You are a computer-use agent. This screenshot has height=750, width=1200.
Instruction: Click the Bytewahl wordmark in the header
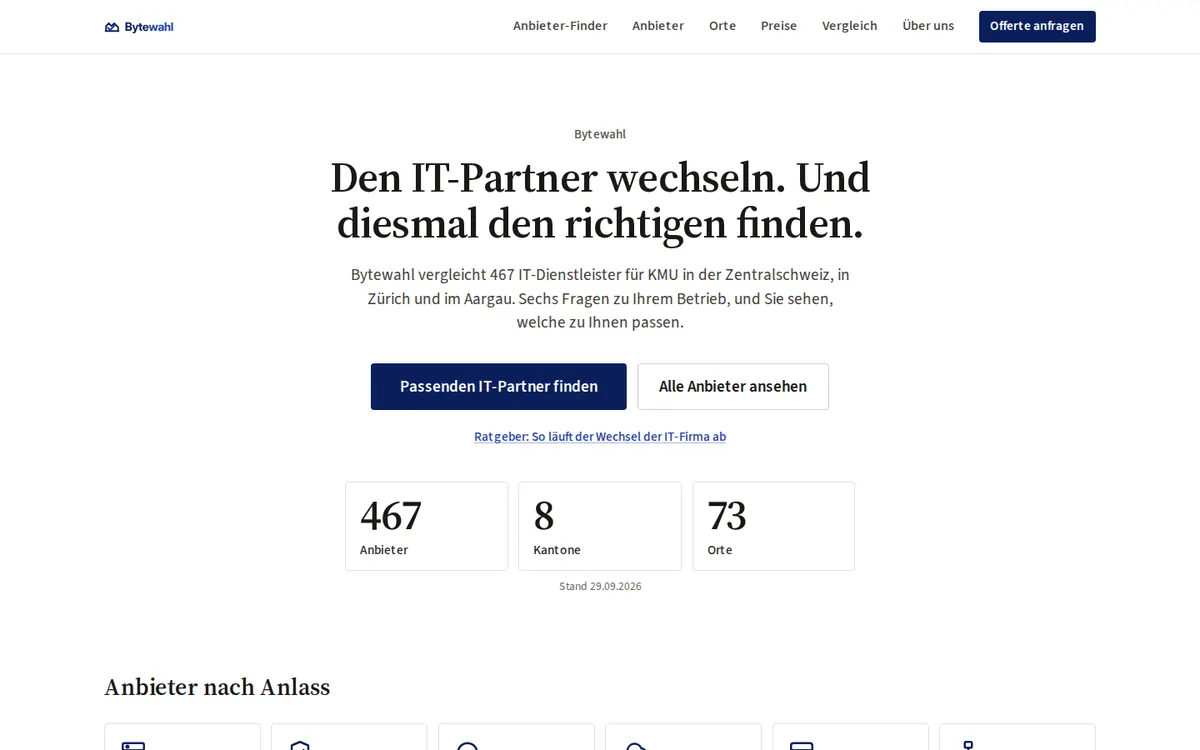(x=149, y=27)
